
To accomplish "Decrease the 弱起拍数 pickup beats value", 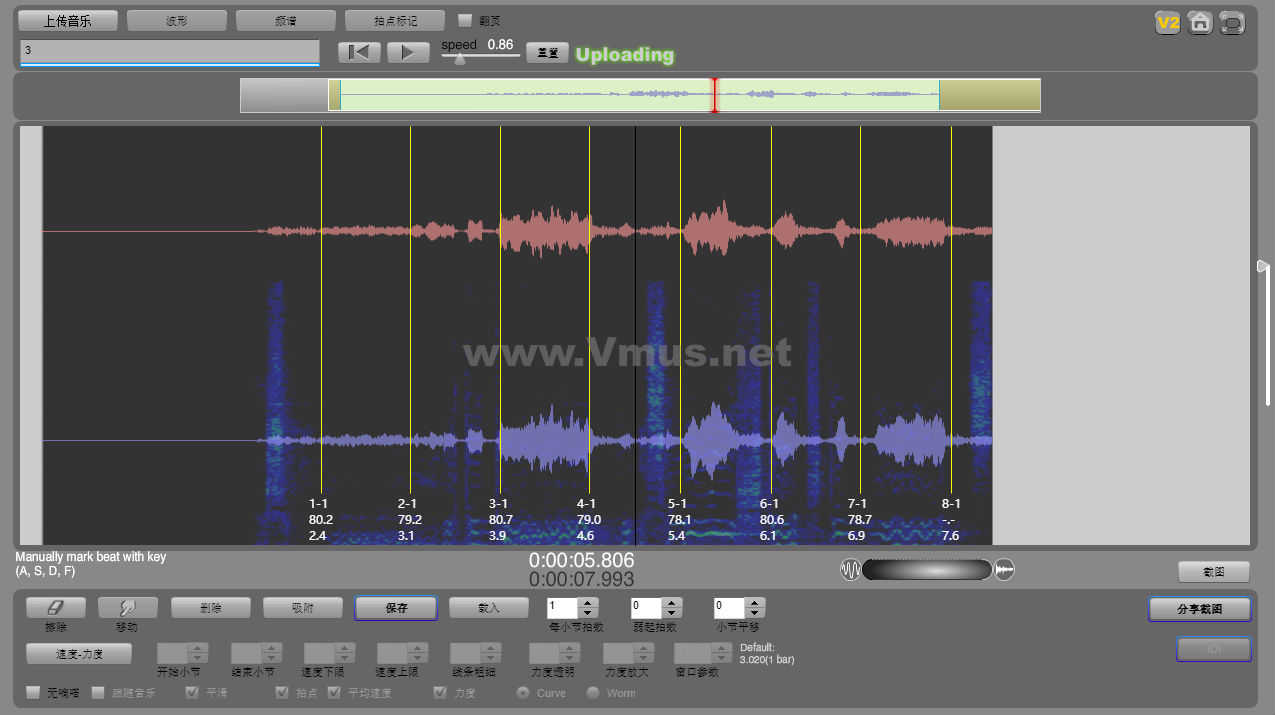I will pos(672,612).
